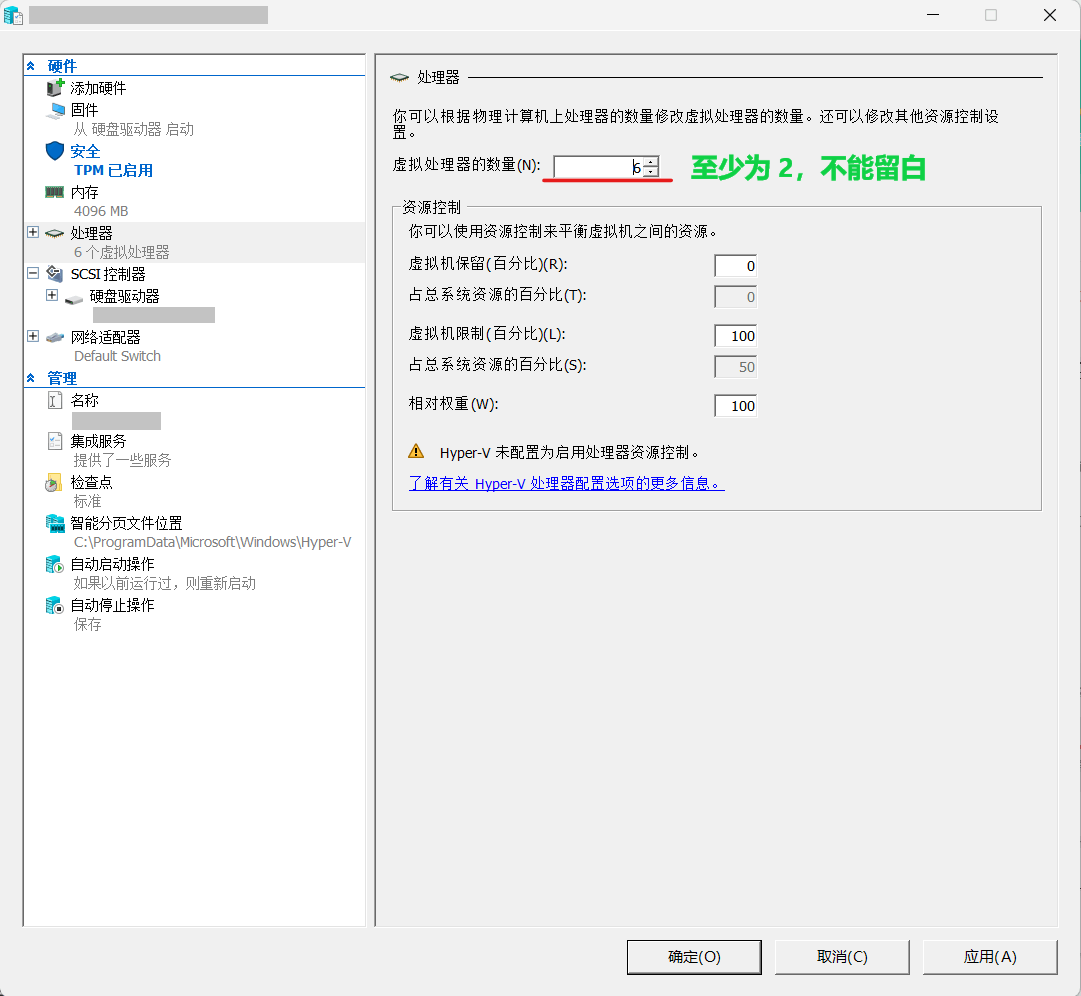Click the VM limit percentage (L) field
The height and width of the screenshot is (996, 1081).
pos(736,336)
